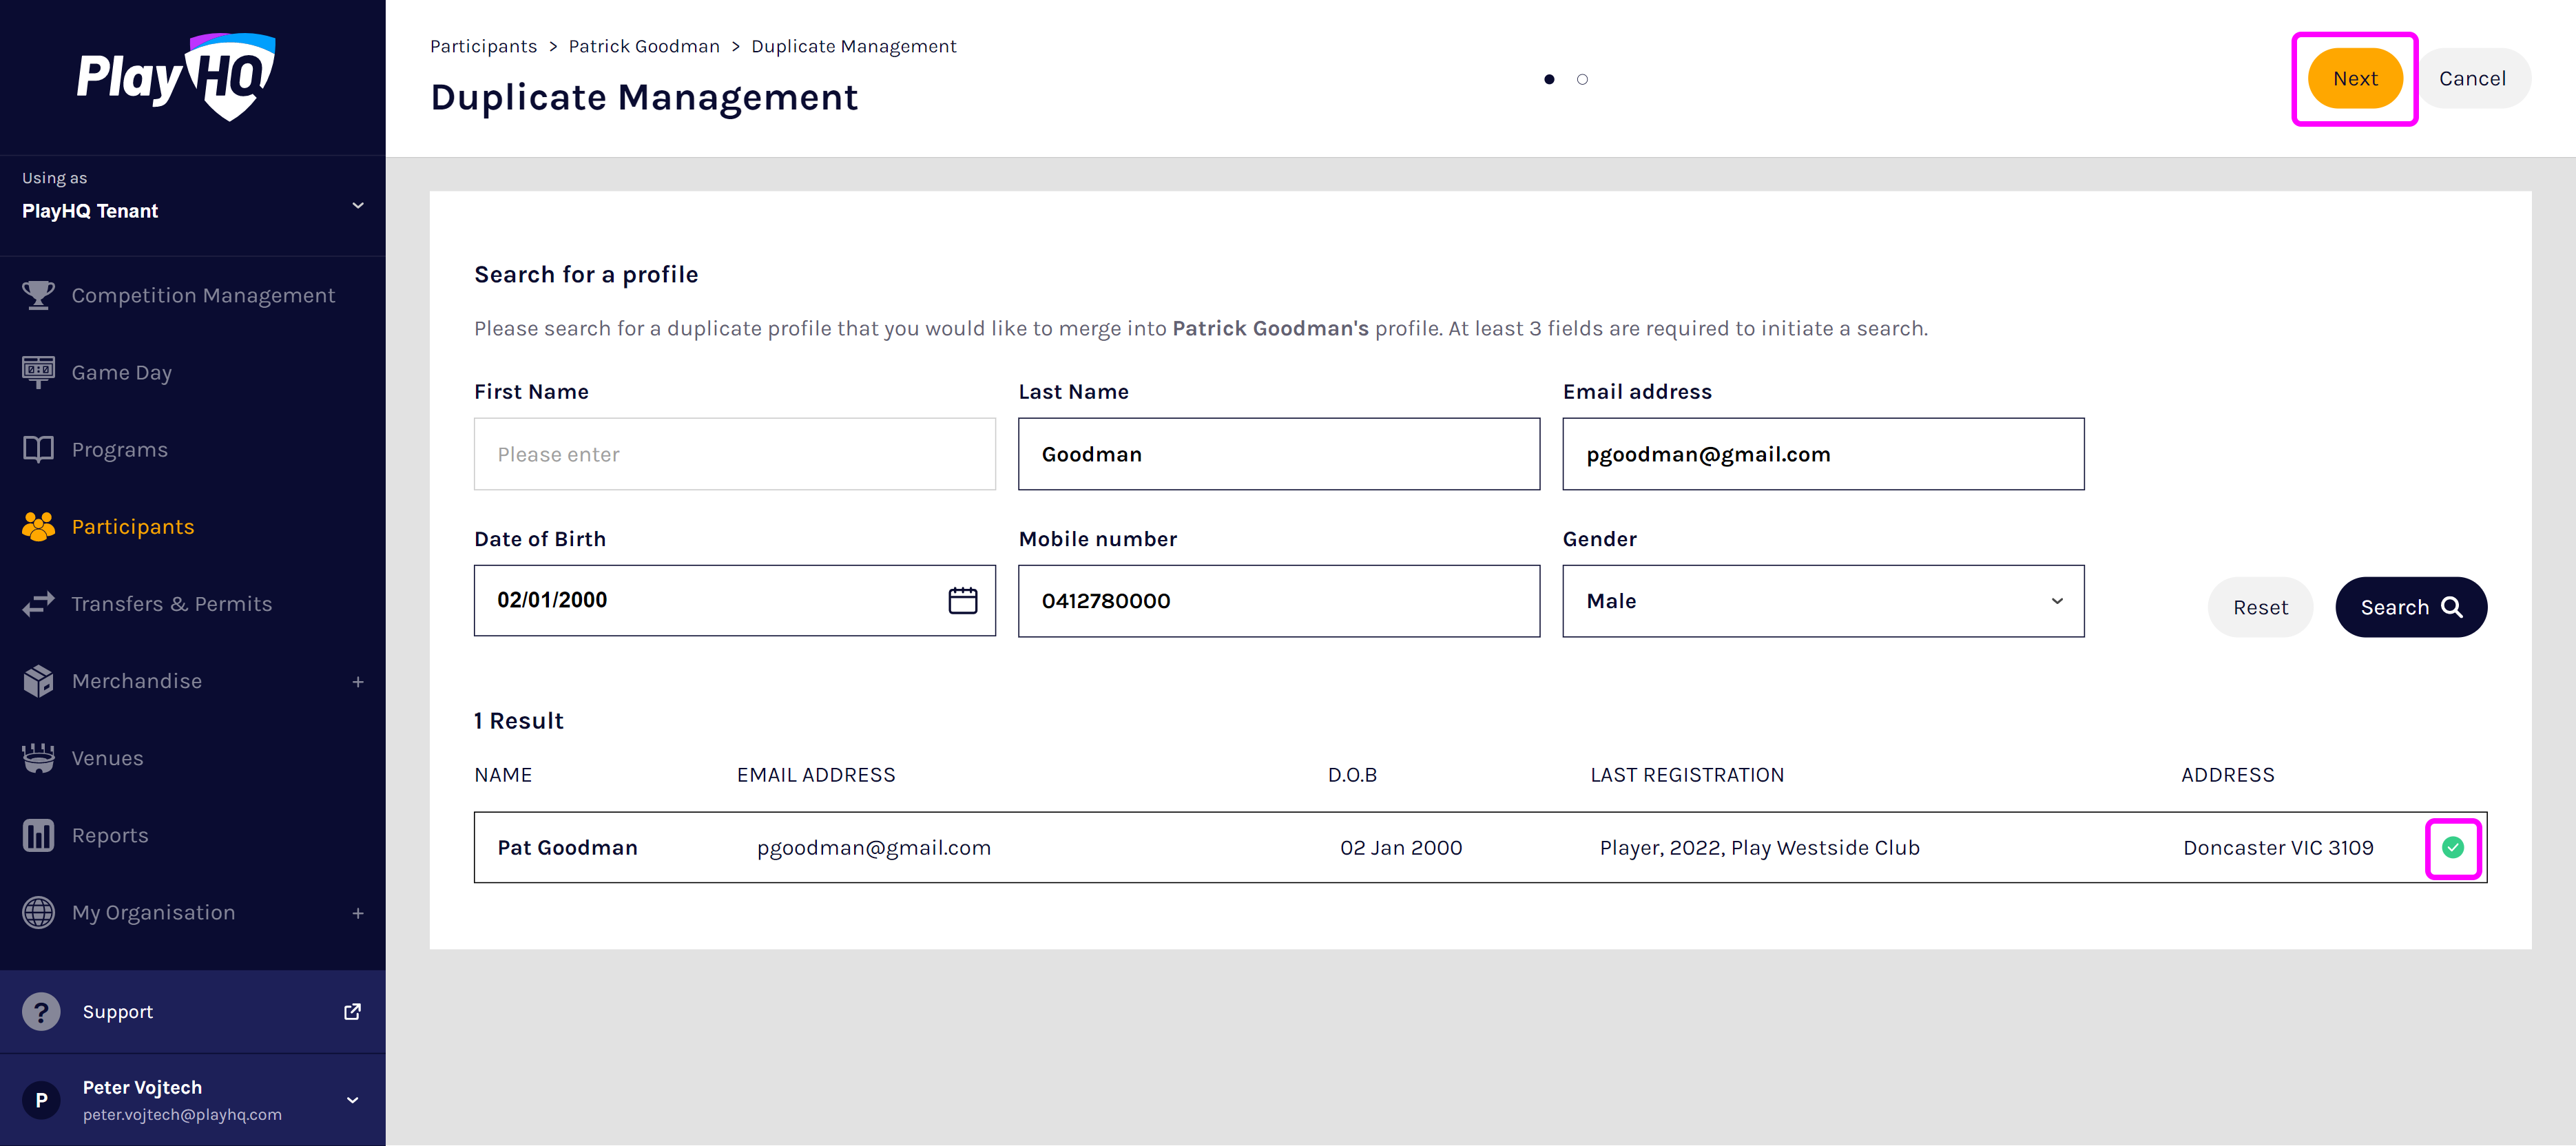The image size is (2576, 1146).
Task: Focus the First Name input field
Action: (x=735, y=454)
